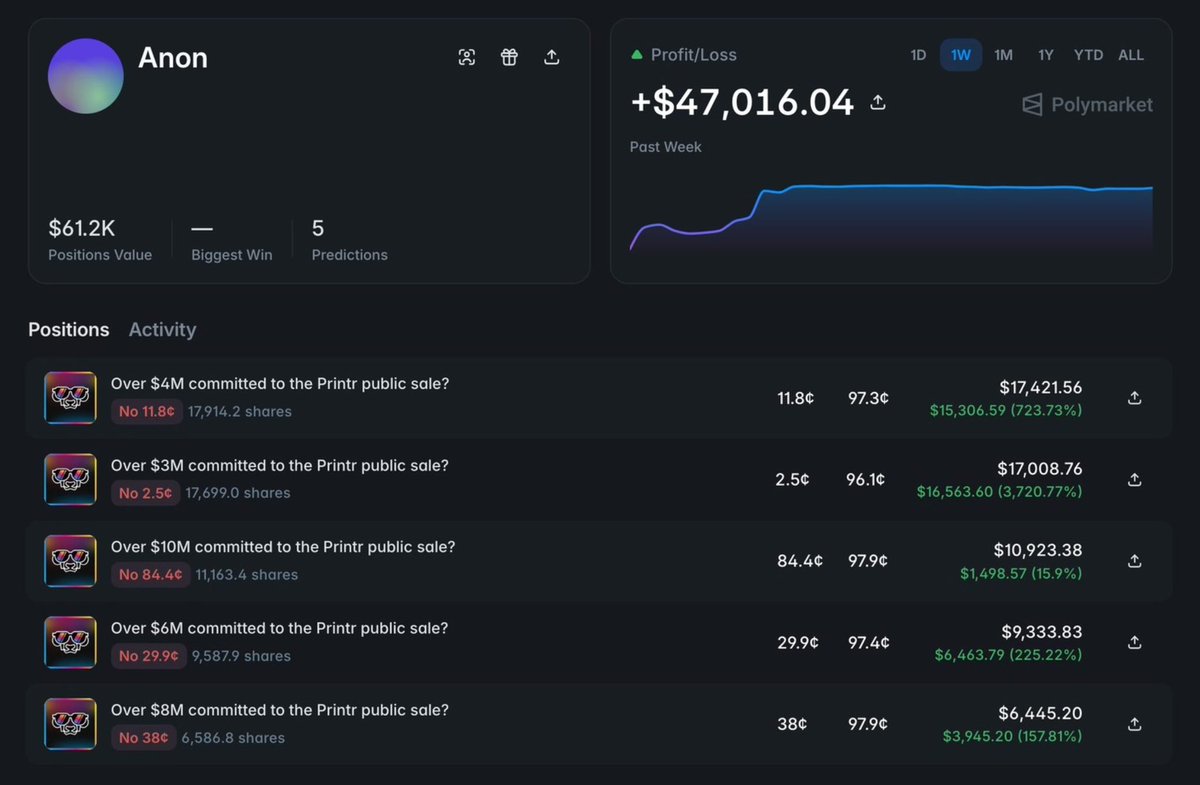
Task: Open the Over $3M market thumbnail
Action: click(x=70, y=480)
